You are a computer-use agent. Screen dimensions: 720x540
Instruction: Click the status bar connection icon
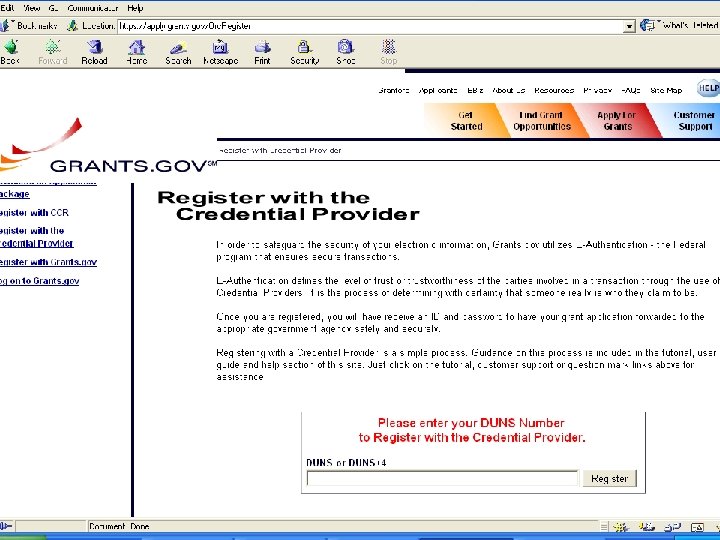click(6, 526)
